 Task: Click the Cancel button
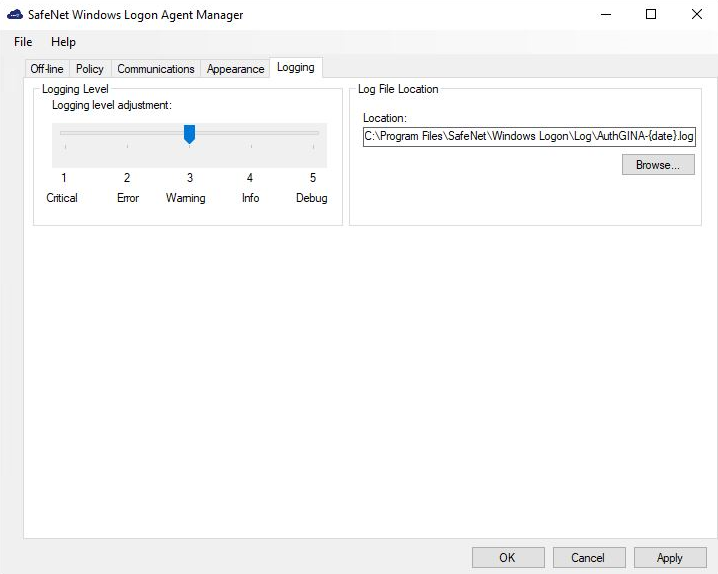pyautogui.click(x=588, y=558)
